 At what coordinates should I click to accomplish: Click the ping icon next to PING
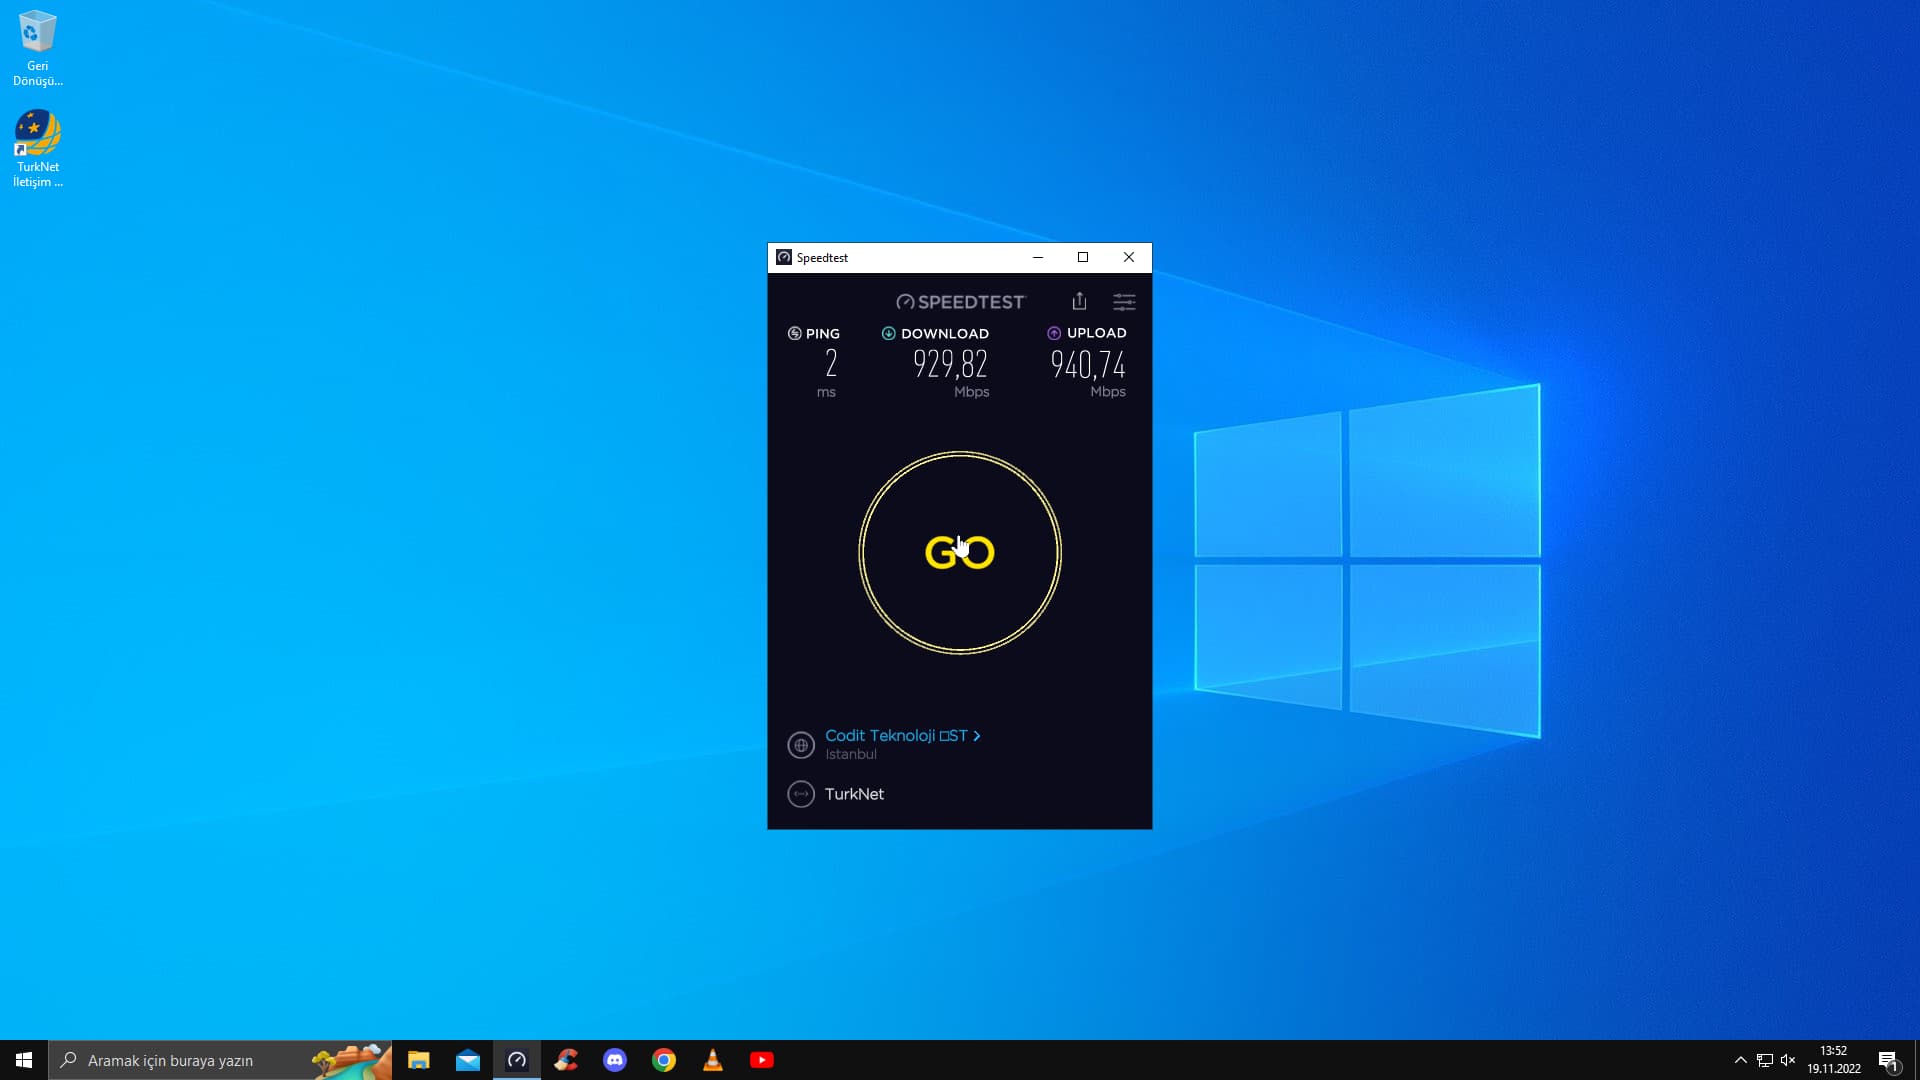click(x=794, y=334)
